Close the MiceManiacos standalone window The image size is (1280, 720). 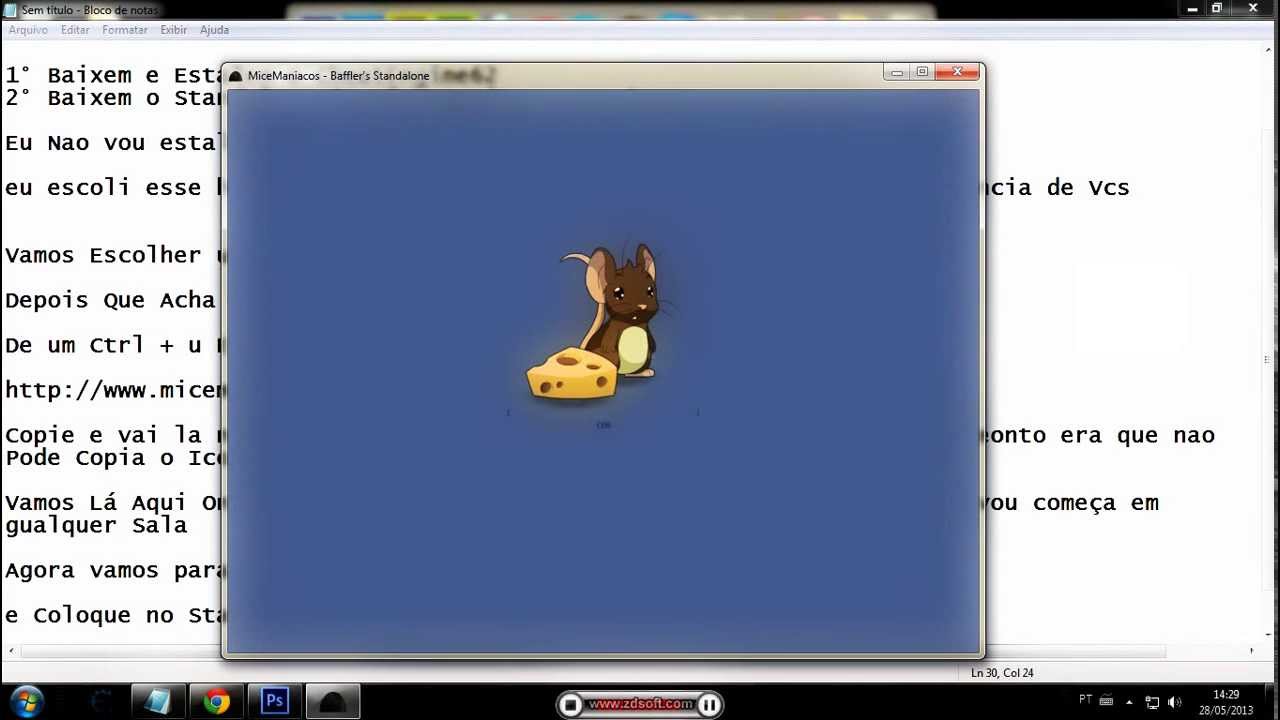[957, 72]
